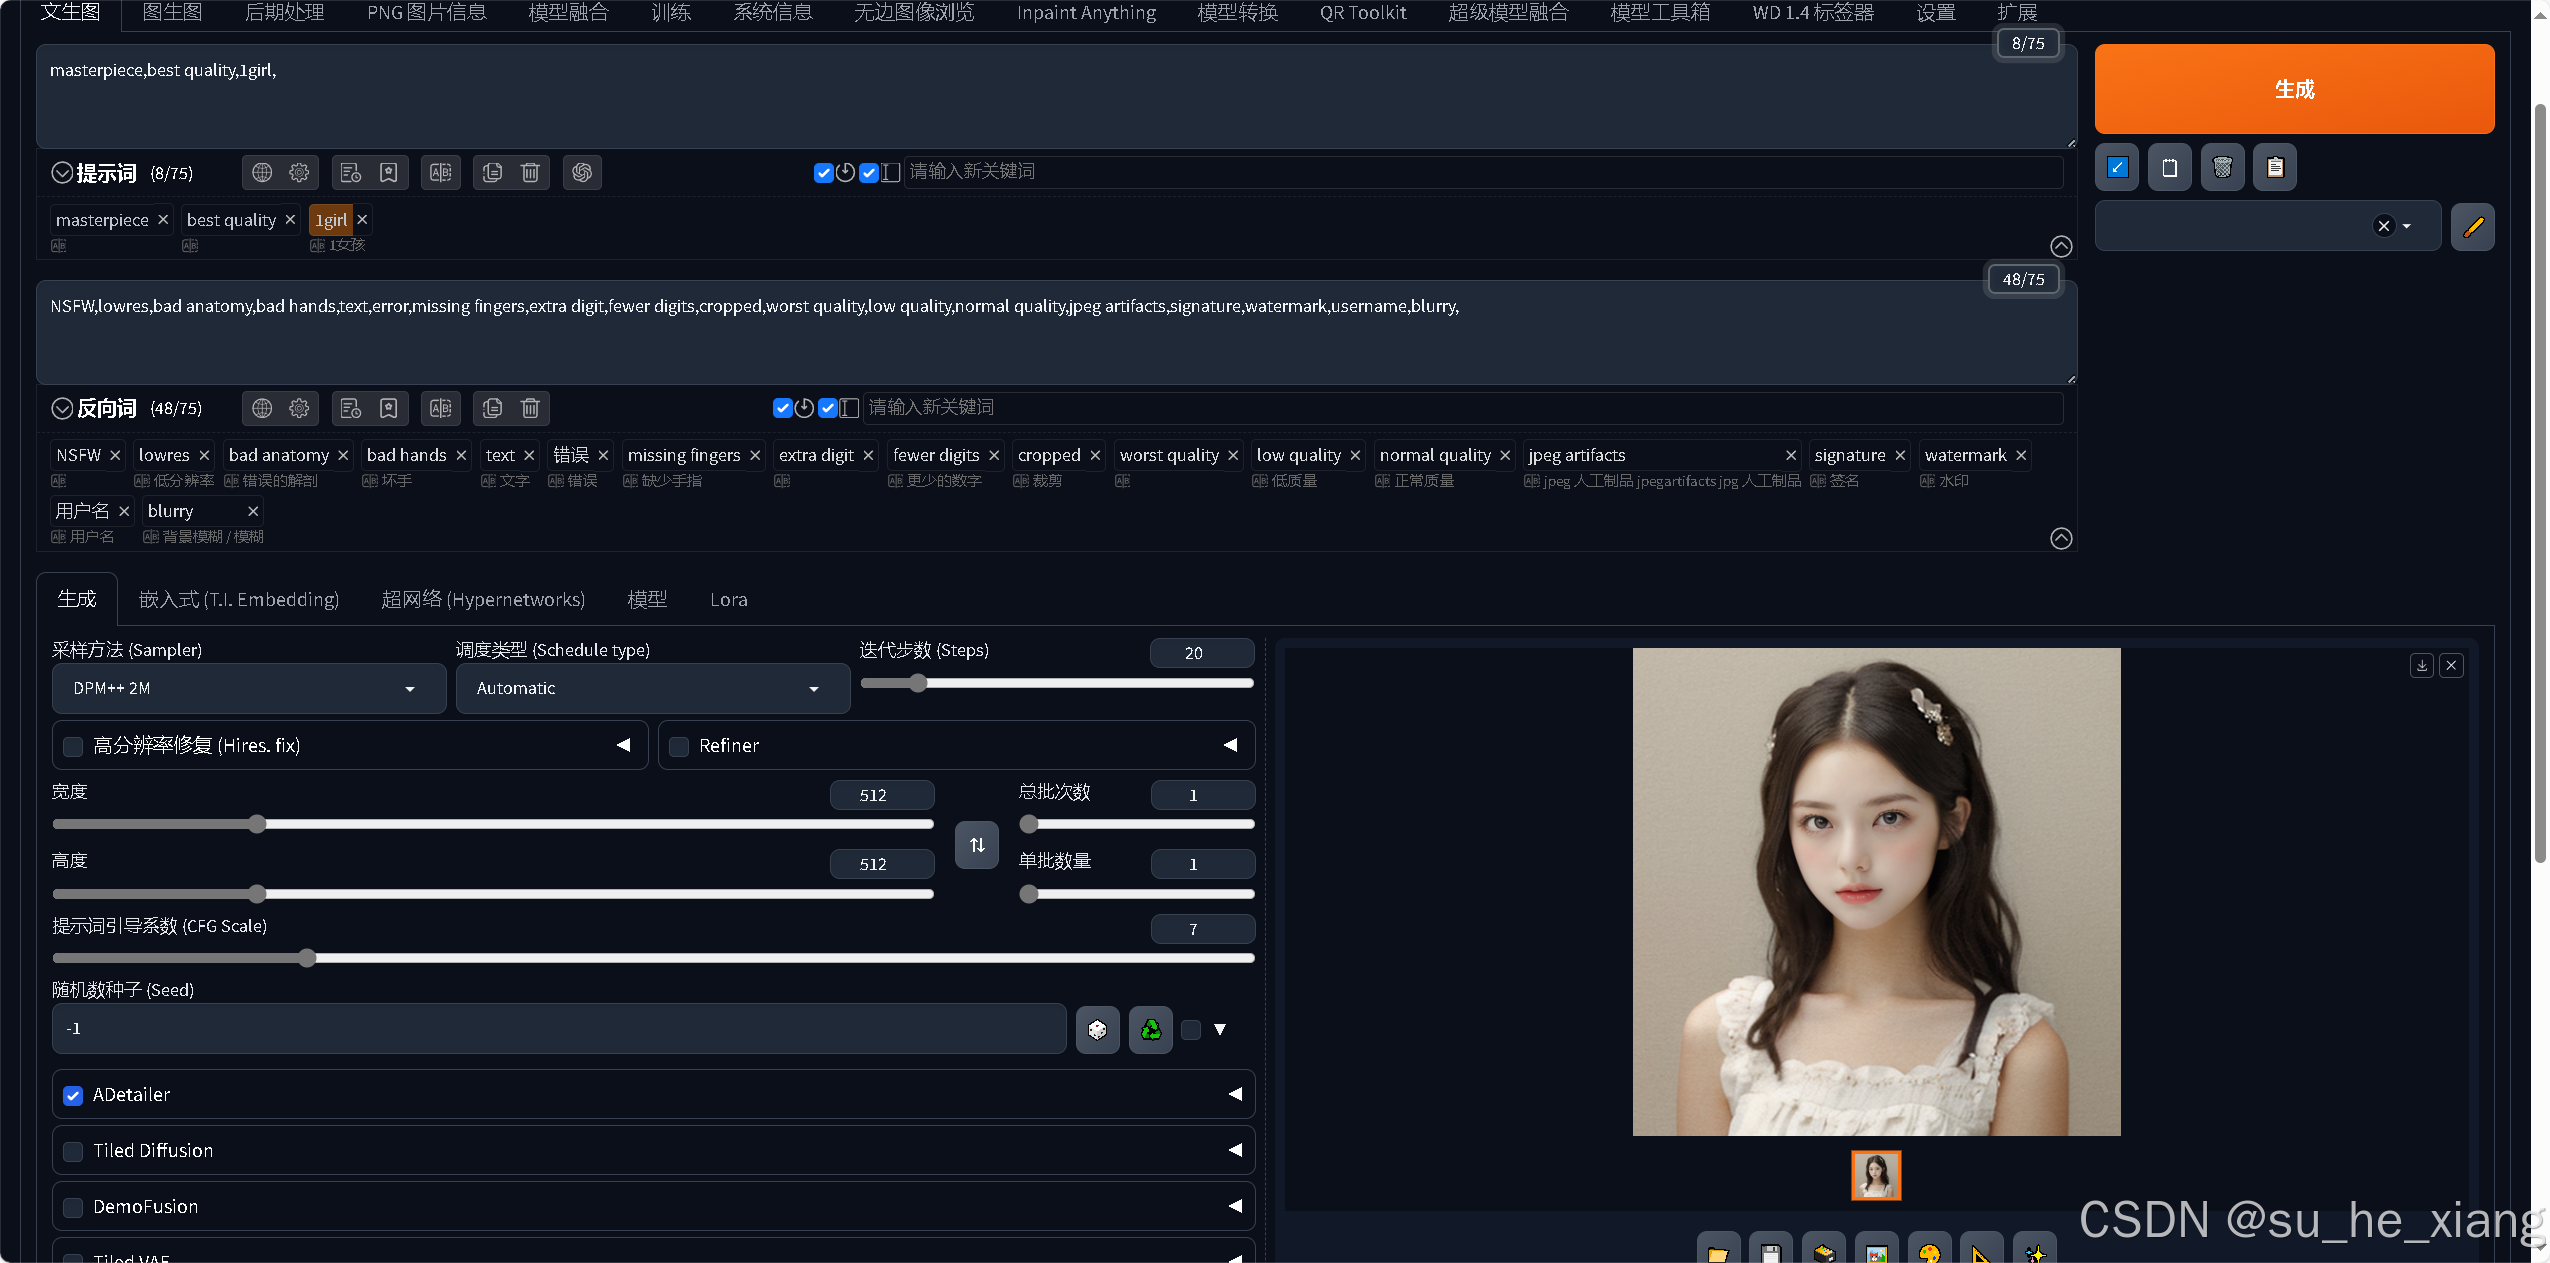Click the pencil edit styles icon
The width and height of the screenshot is (2550, 1263).
tap(2472, 227)
